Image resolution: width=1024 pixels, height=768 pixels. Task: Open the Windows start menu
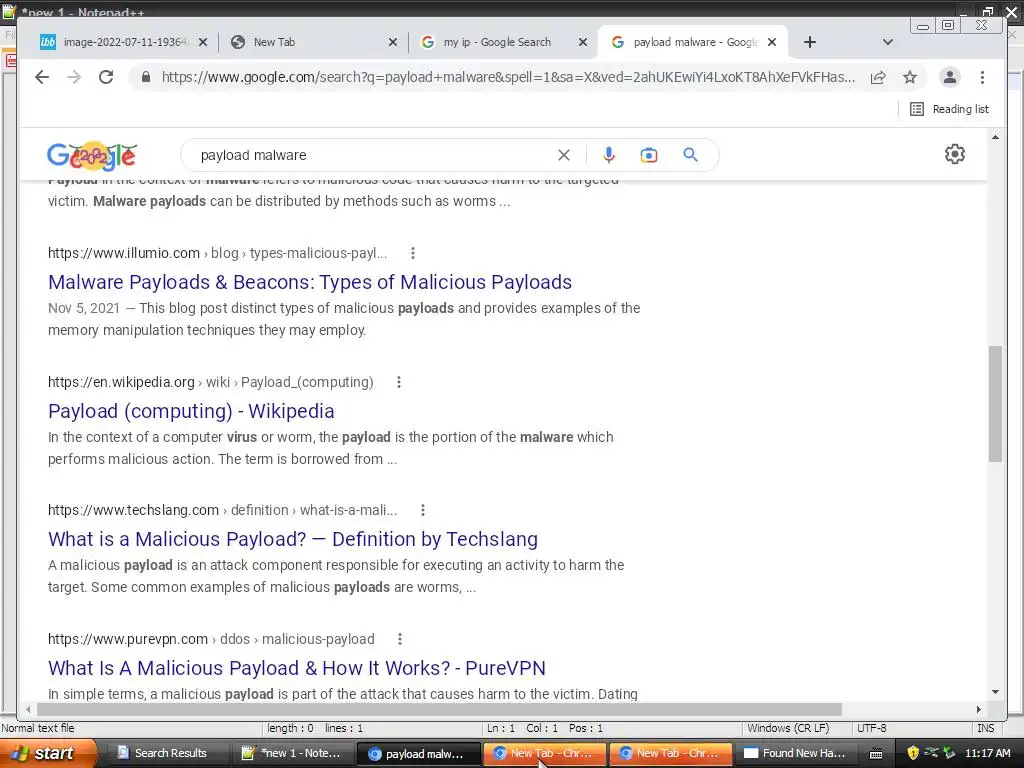pos(48,753)
